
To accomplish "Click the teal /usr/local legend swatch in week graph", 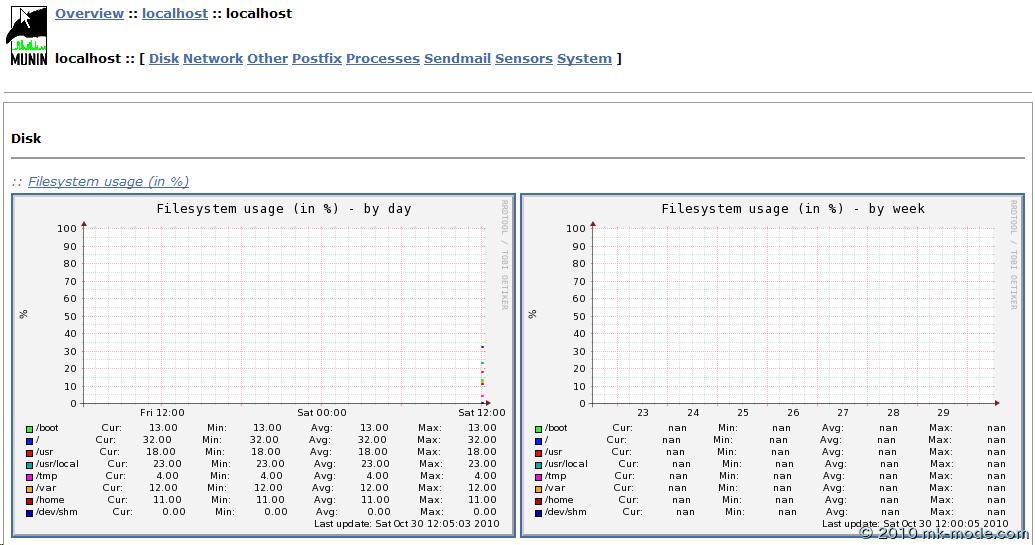I will tap(538, 465).
